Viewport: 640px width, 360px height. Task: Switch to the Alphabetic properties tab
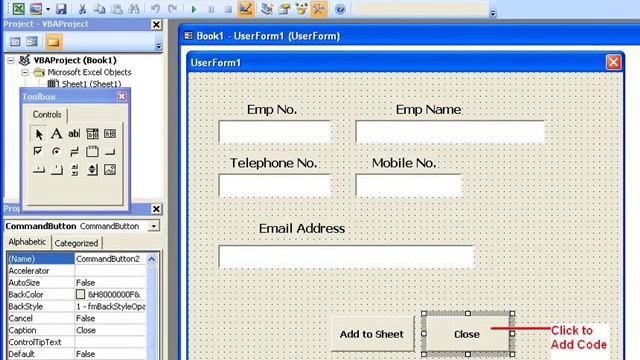point(27,242)
